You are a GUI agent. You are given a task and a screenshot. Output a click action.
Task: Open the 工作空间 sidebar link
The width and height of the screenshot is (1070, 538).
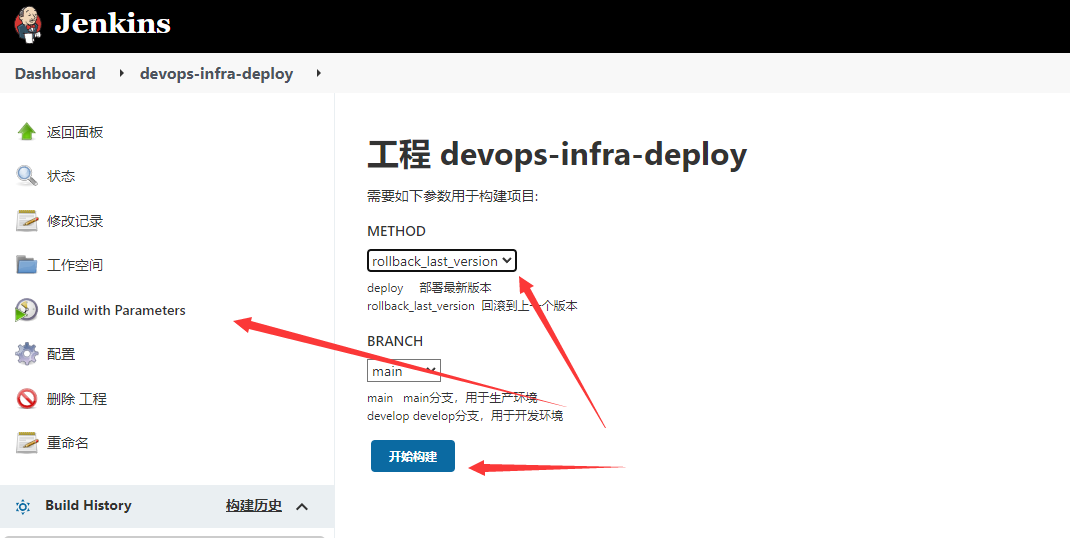click(x=75, y=265)
